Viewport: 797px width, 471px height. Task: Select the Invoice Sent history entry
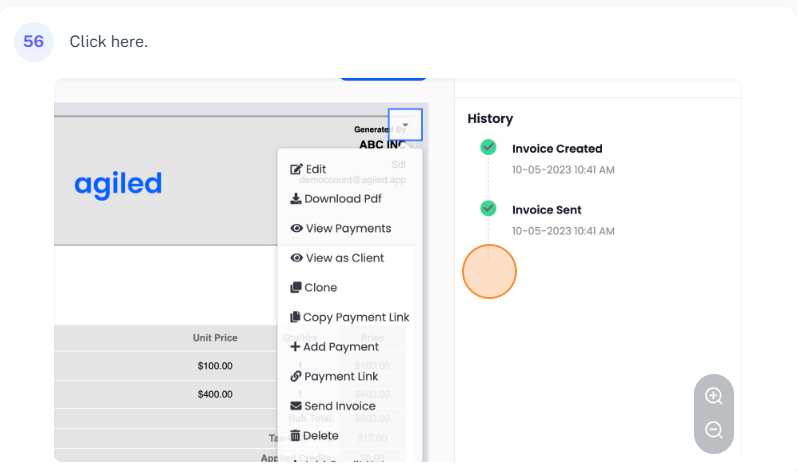(x=546, y=210)
